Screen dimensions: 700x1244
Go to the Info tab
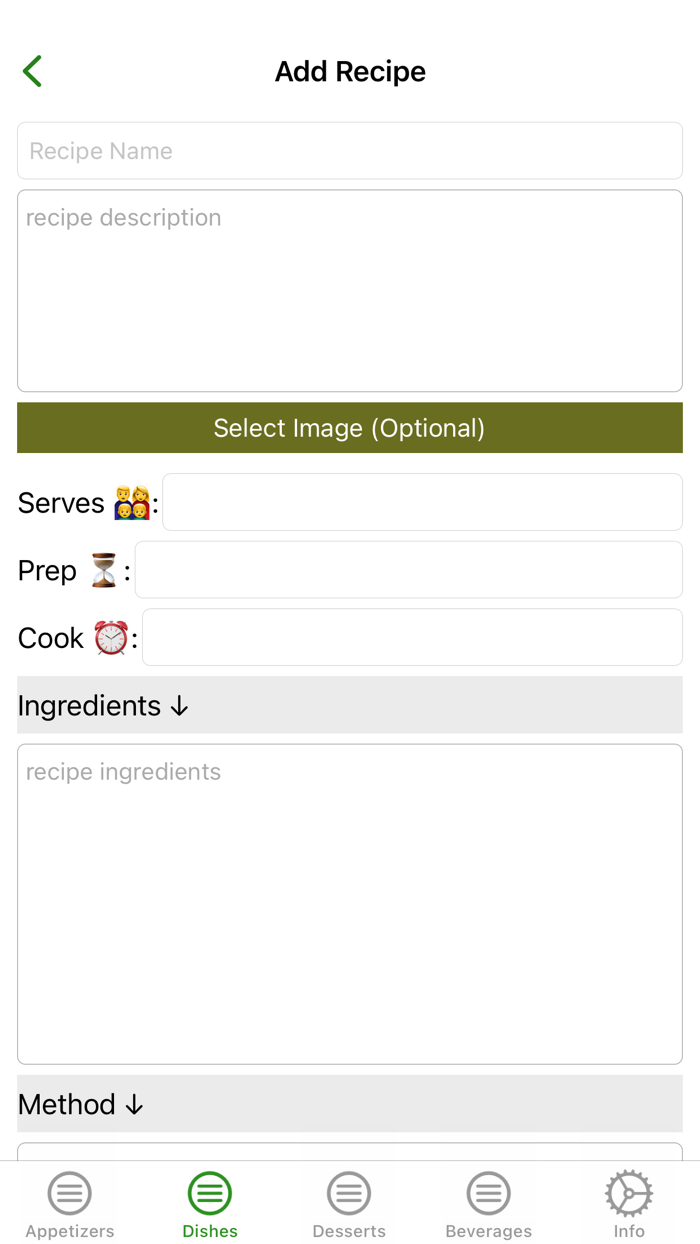(628, 1205)
